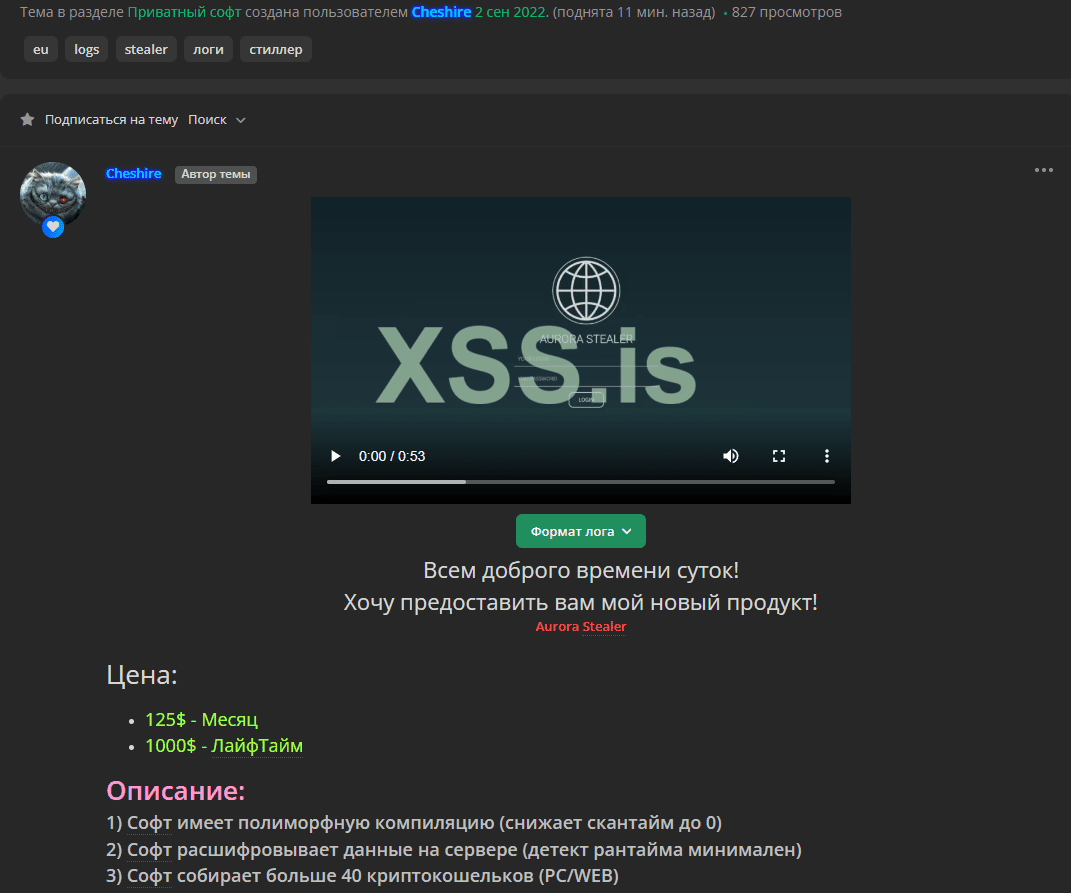1071x893 pixels.
Task: Open the post options via three-dot menu
Action: point(1044,170)
